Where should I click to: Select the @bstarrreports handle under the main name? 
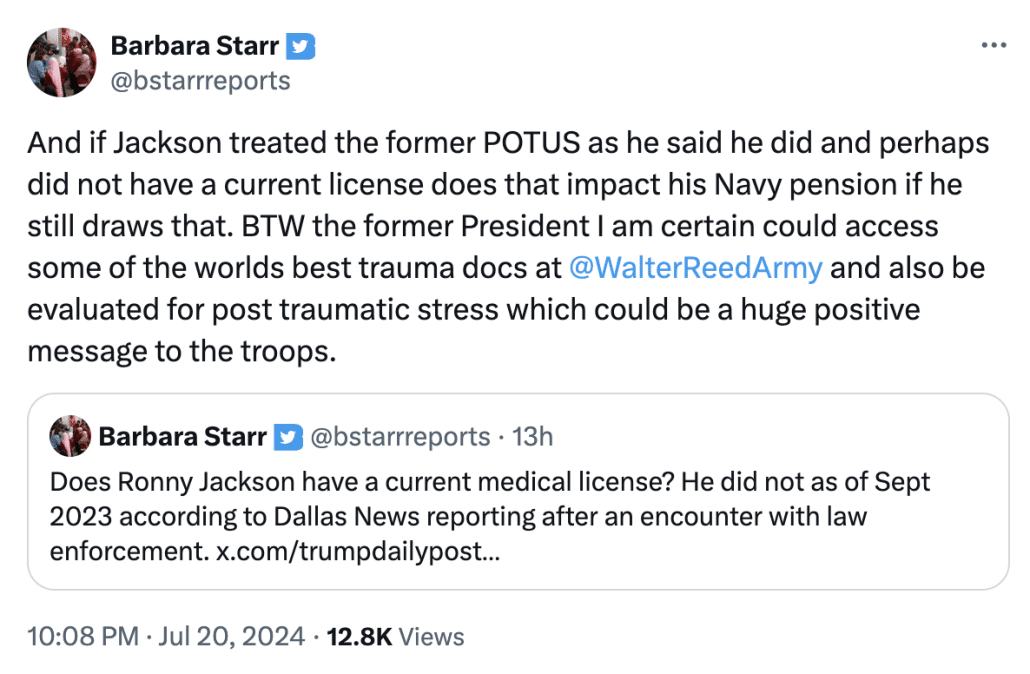point(200,81)
